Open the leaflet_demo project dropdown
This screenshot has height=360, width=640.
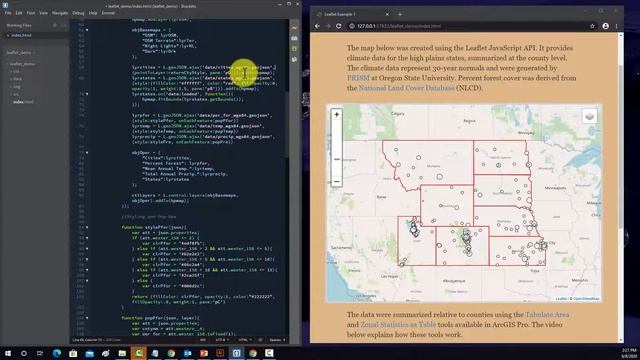pos(20,53)
